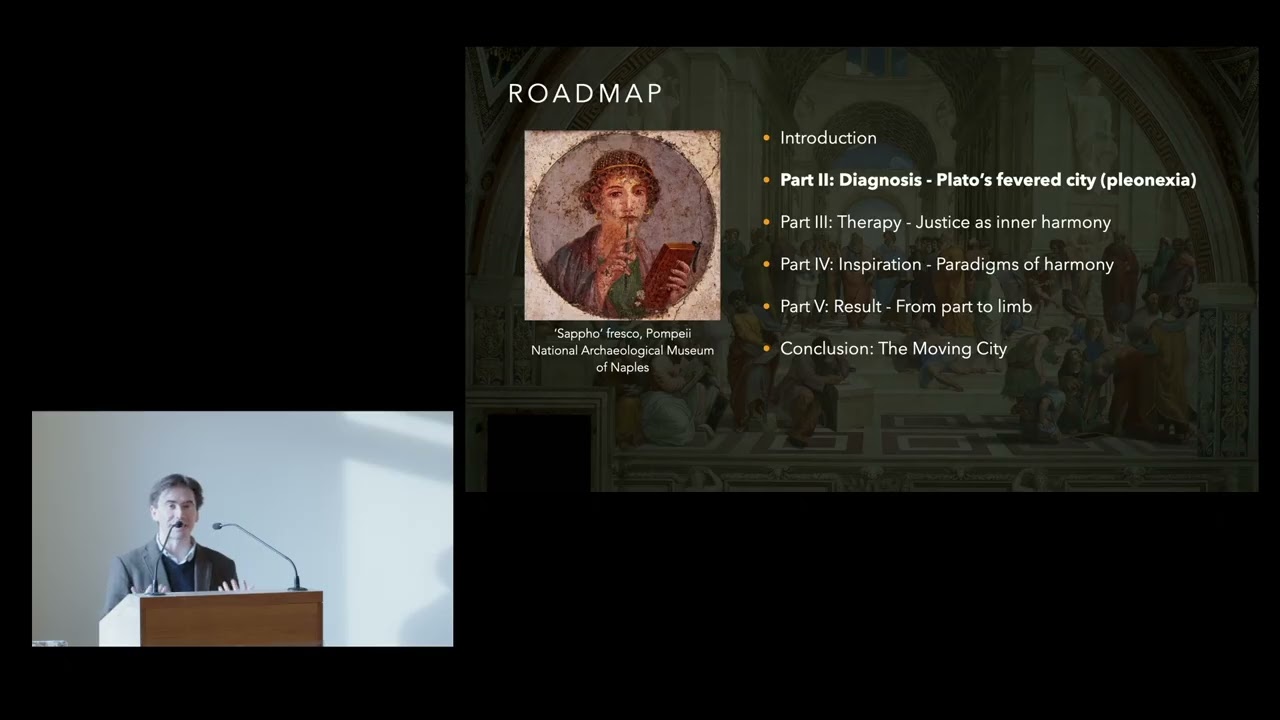Screen dimensions: 1280x720
Task: Click the ROADMAP slide title
Action: (x=585, y=94)
